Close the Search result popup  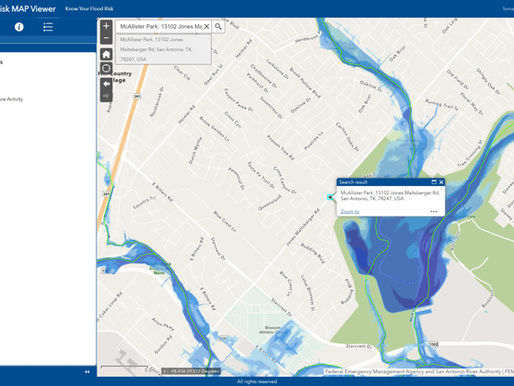pyautogui.click(x=441, y=182)
